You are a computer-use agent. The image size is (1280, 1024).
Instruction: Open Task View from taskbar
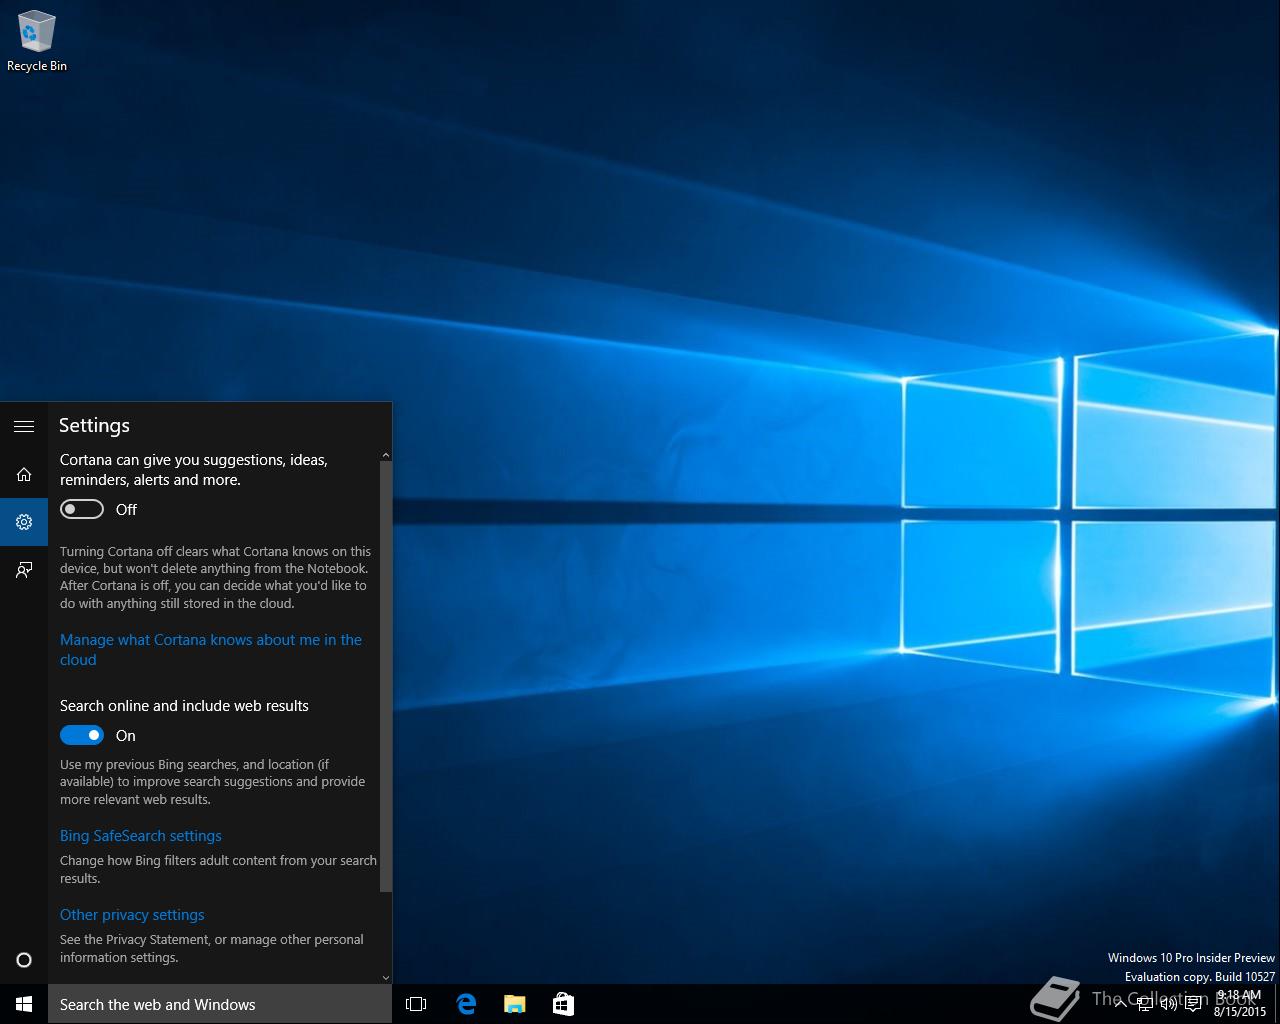[x=416, y=1004]
